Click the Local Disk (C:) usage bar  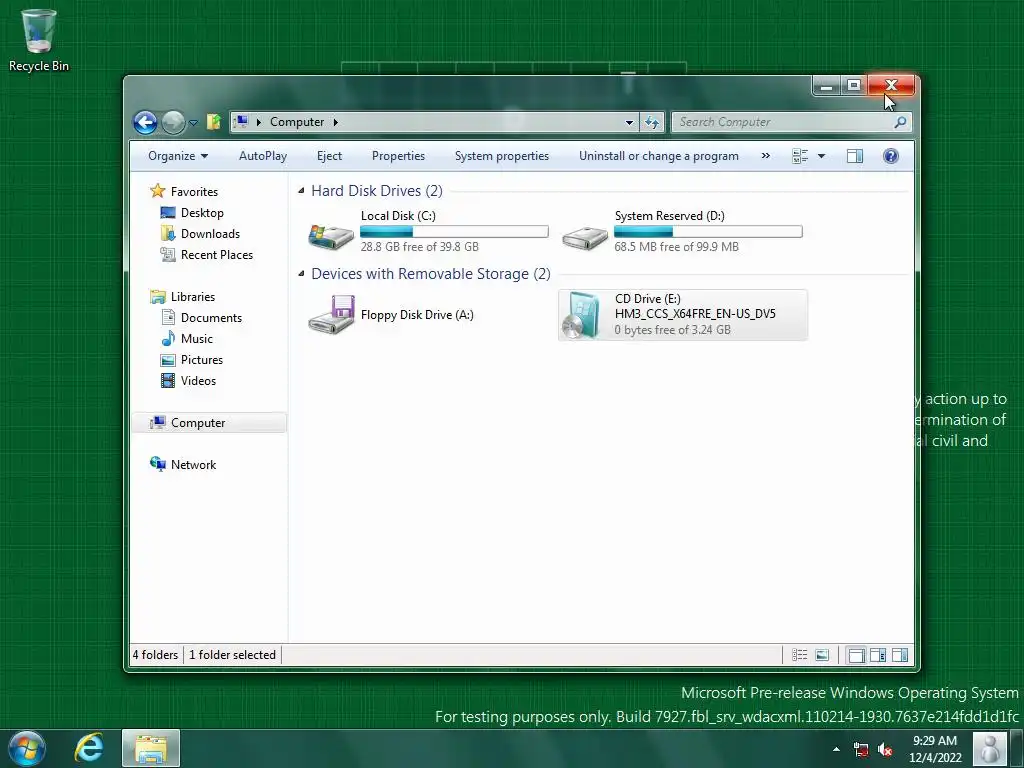pyautogui.click(x=454, y=231)
